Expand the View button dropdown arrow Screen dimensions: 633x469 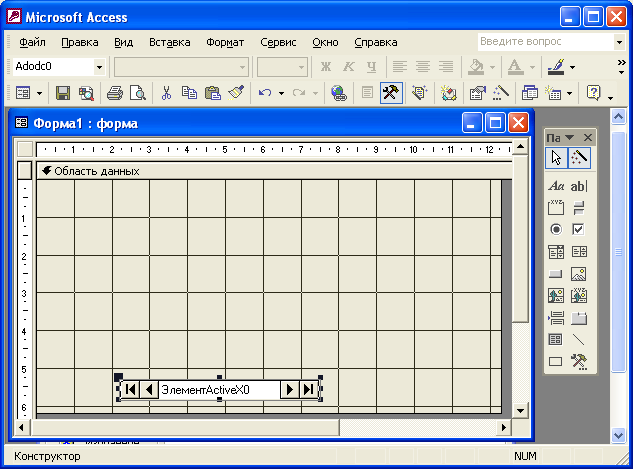[x=40, y=93]
